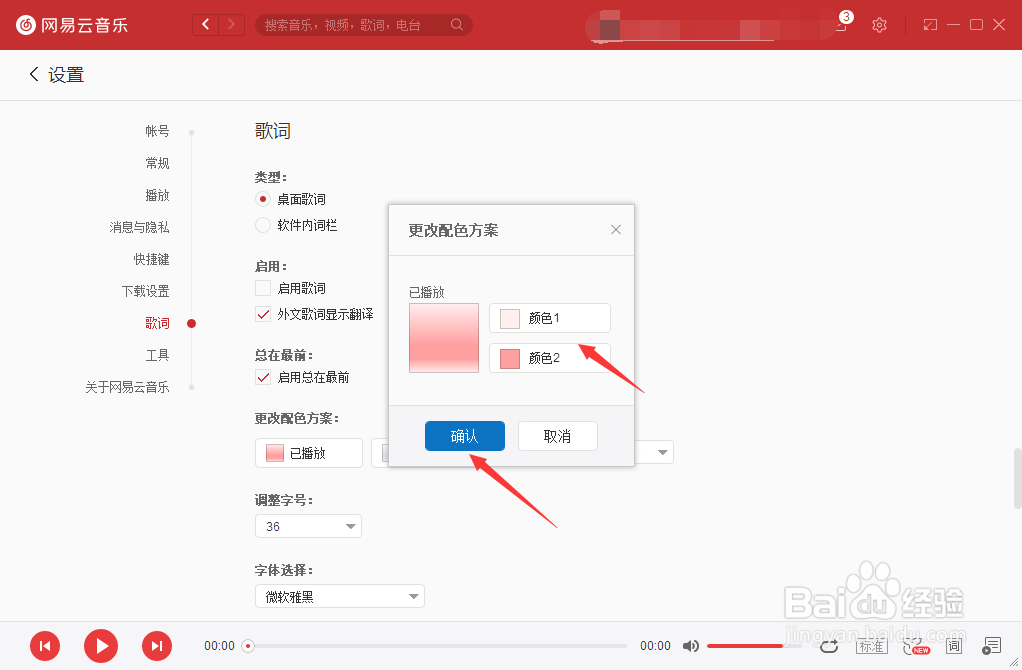The image size is (1022, 670).
Task: Enable the 启用歌词 checkbox
Action: 262,288
